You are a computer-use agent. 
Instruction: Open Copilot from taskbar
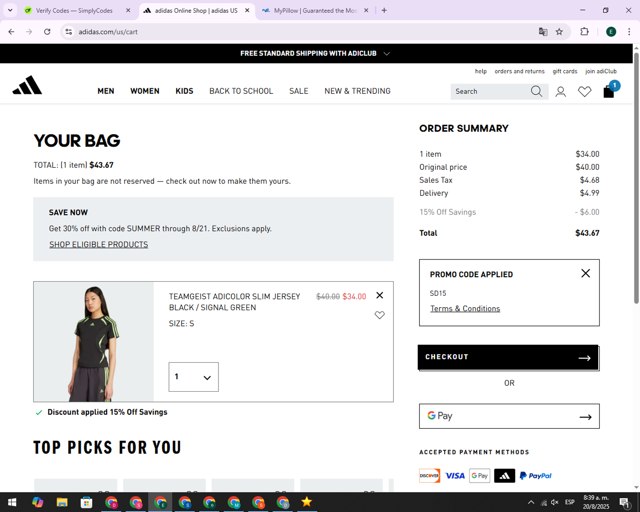(38, 502)
